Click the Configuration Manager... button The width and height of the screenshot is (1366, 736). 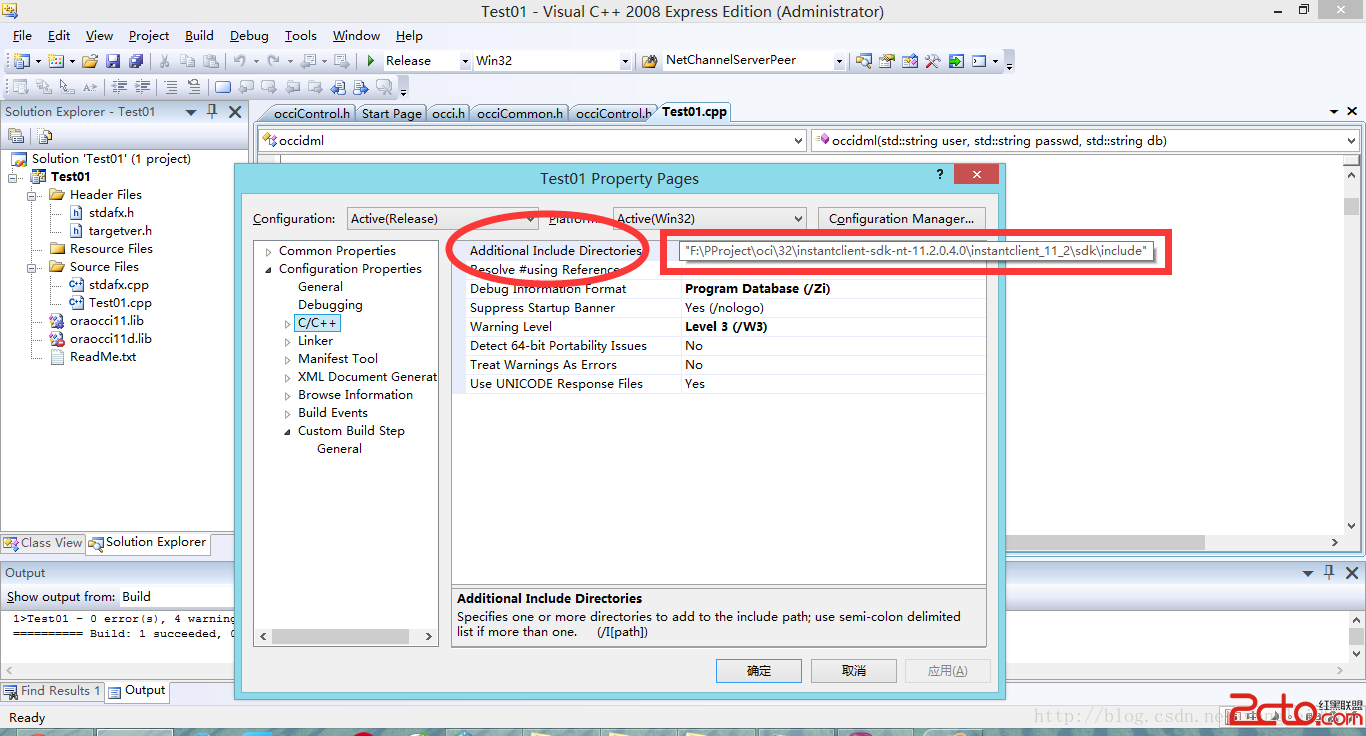pyautogui.click(x=901, y=219)
